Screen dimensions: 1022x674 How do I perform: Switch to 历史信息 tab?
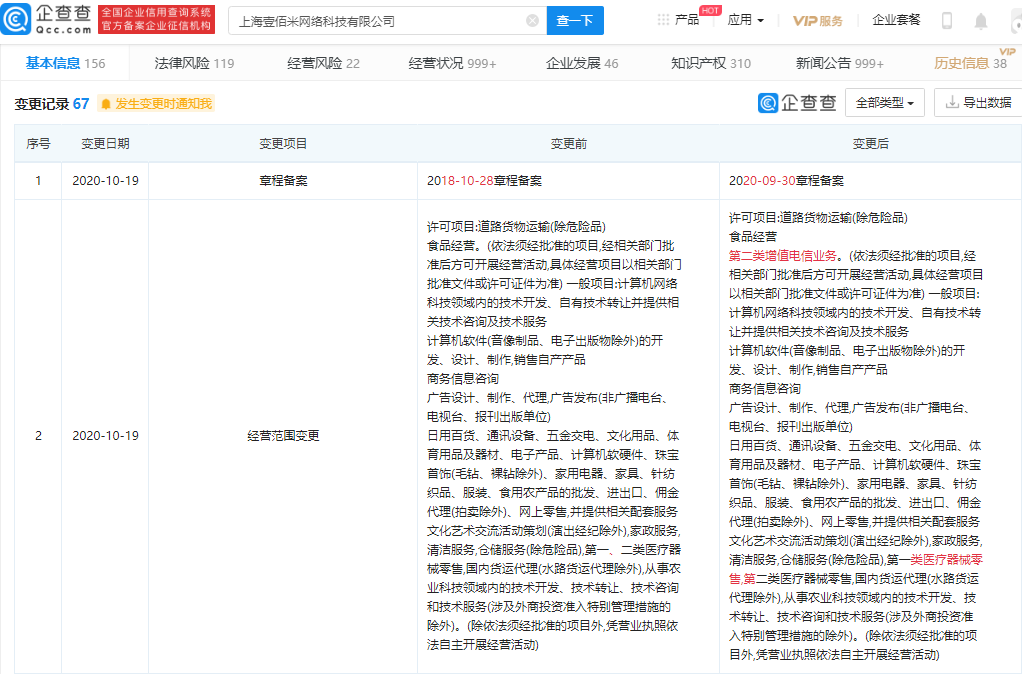pos(971,63)
